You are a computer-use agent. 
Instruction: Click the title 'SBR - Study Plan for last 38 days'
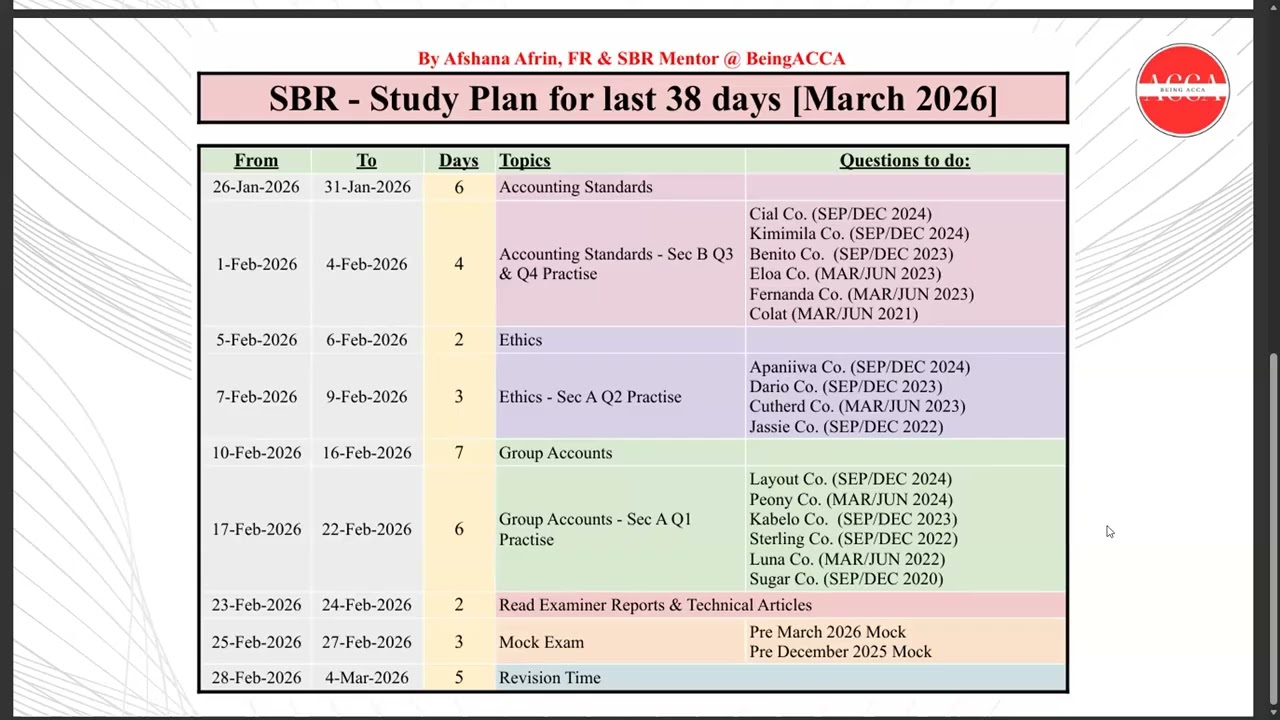[528, 99]
